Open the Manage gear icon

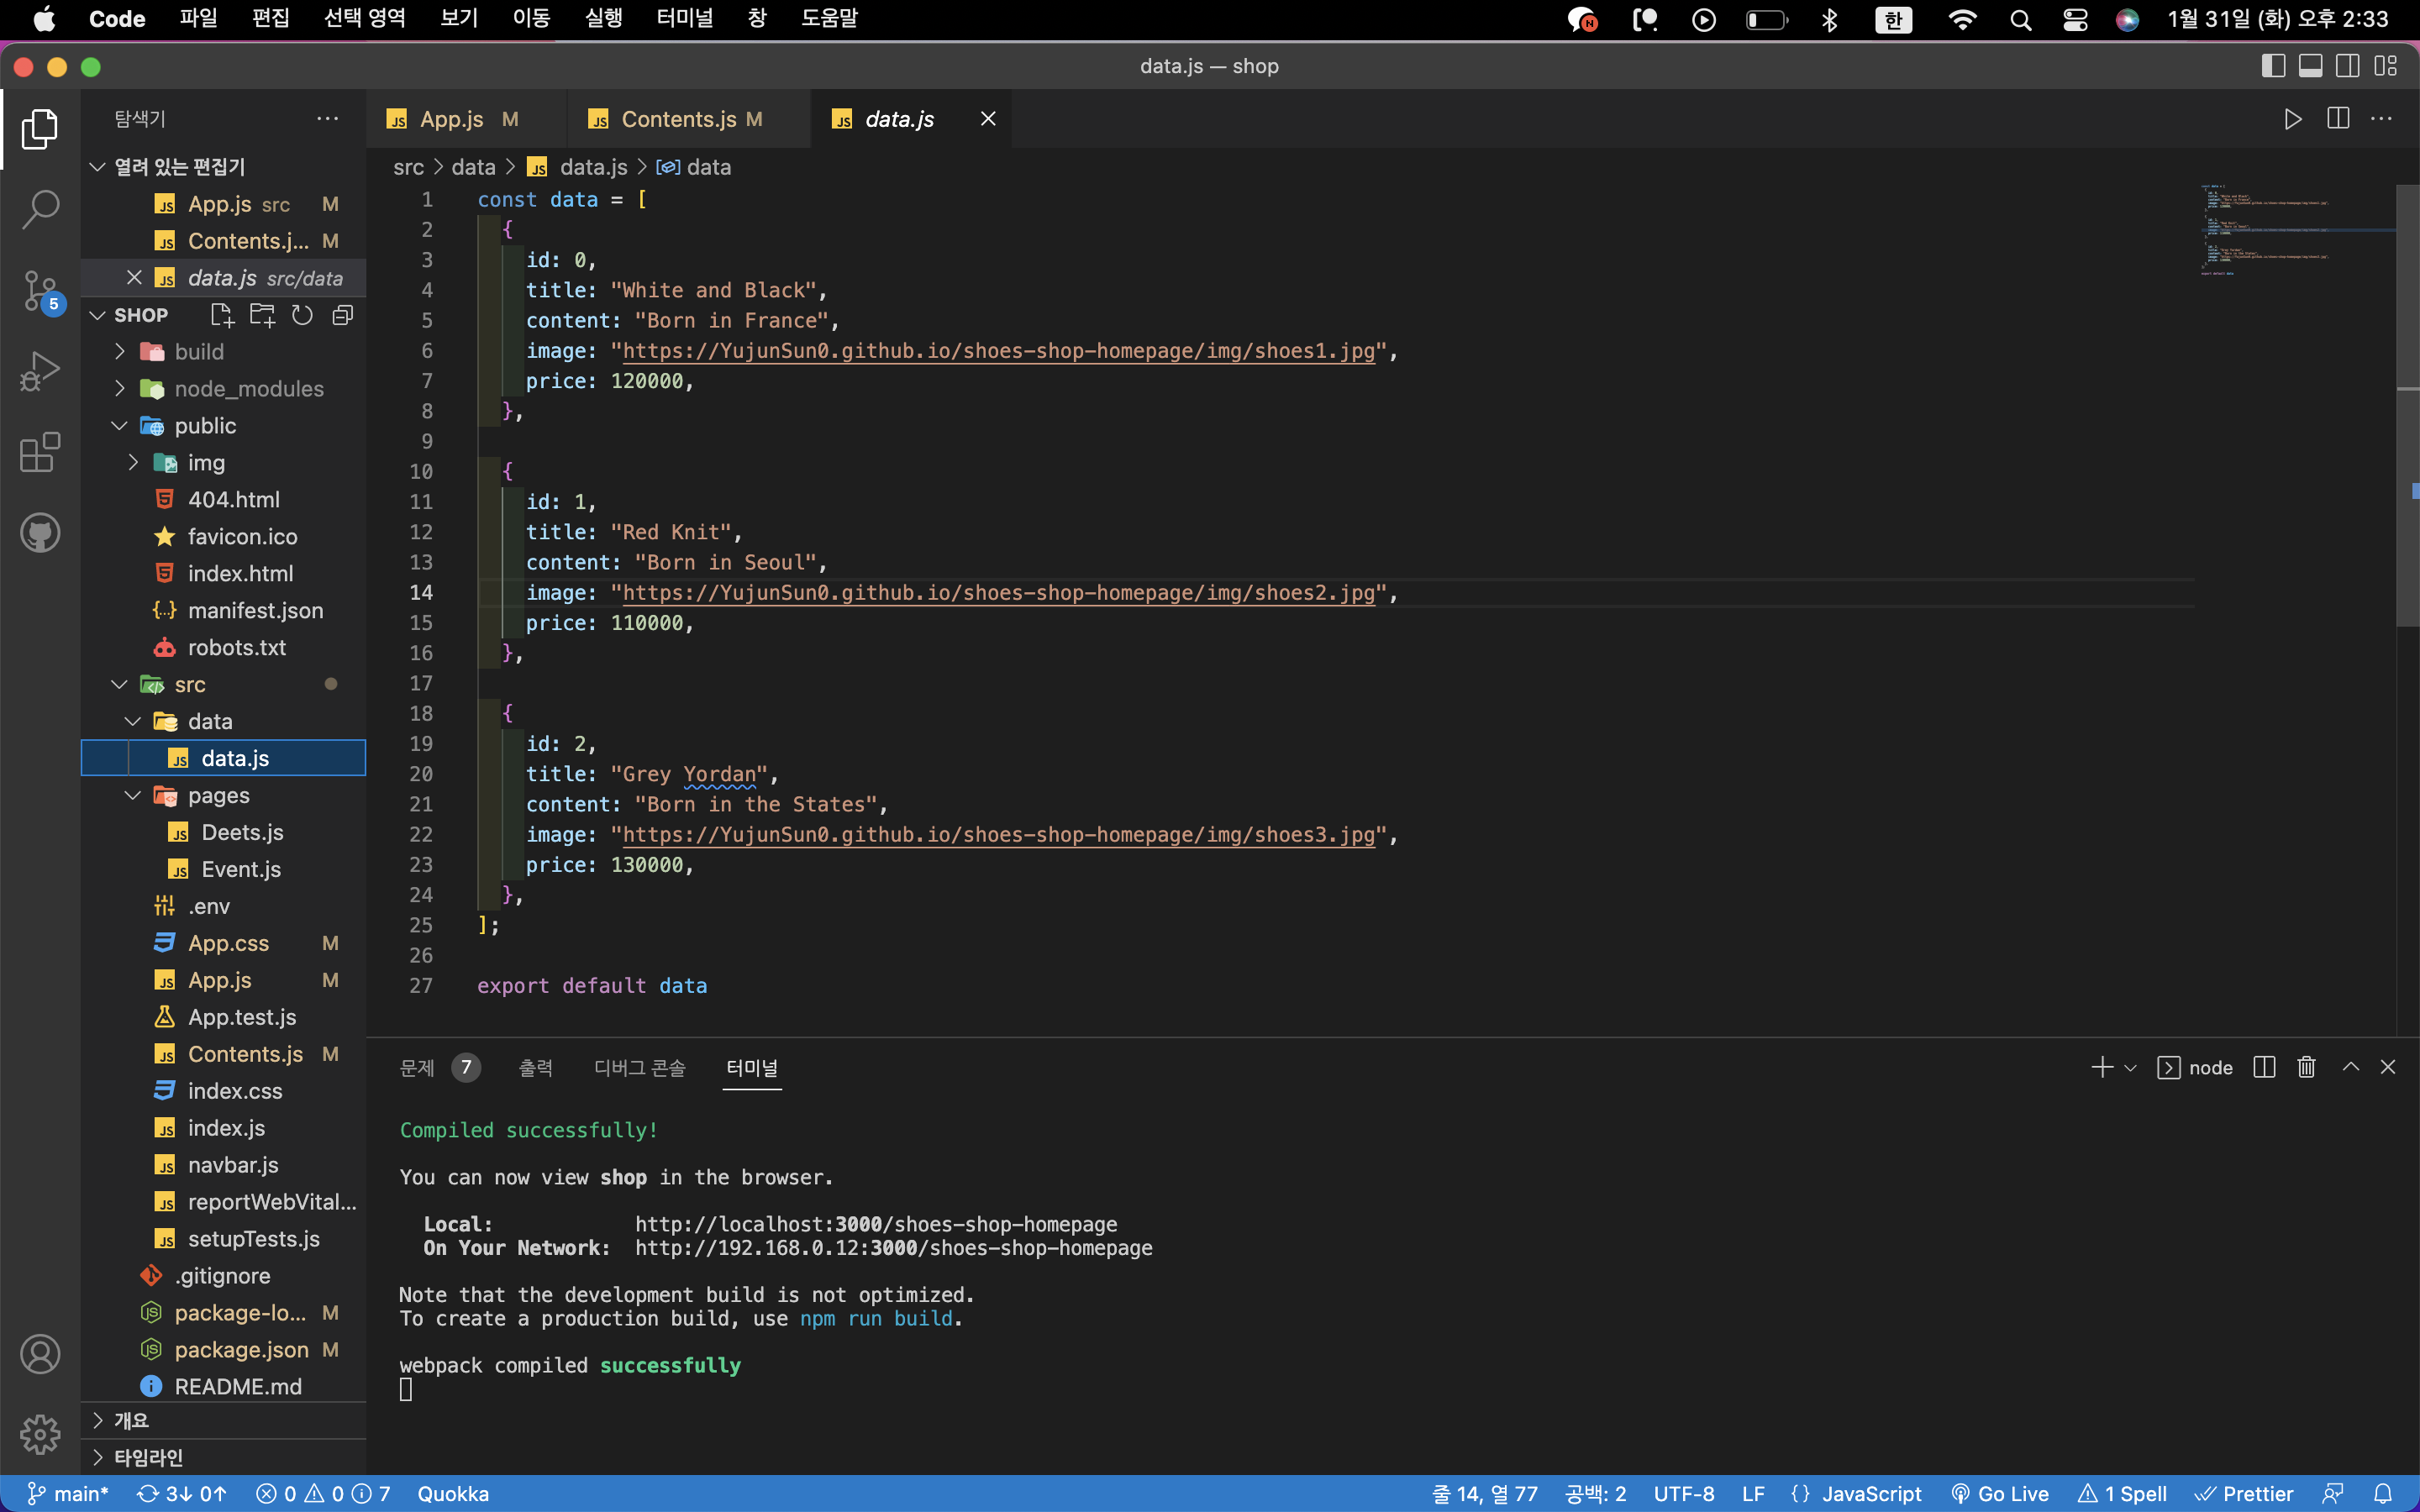coord(40,1434)
